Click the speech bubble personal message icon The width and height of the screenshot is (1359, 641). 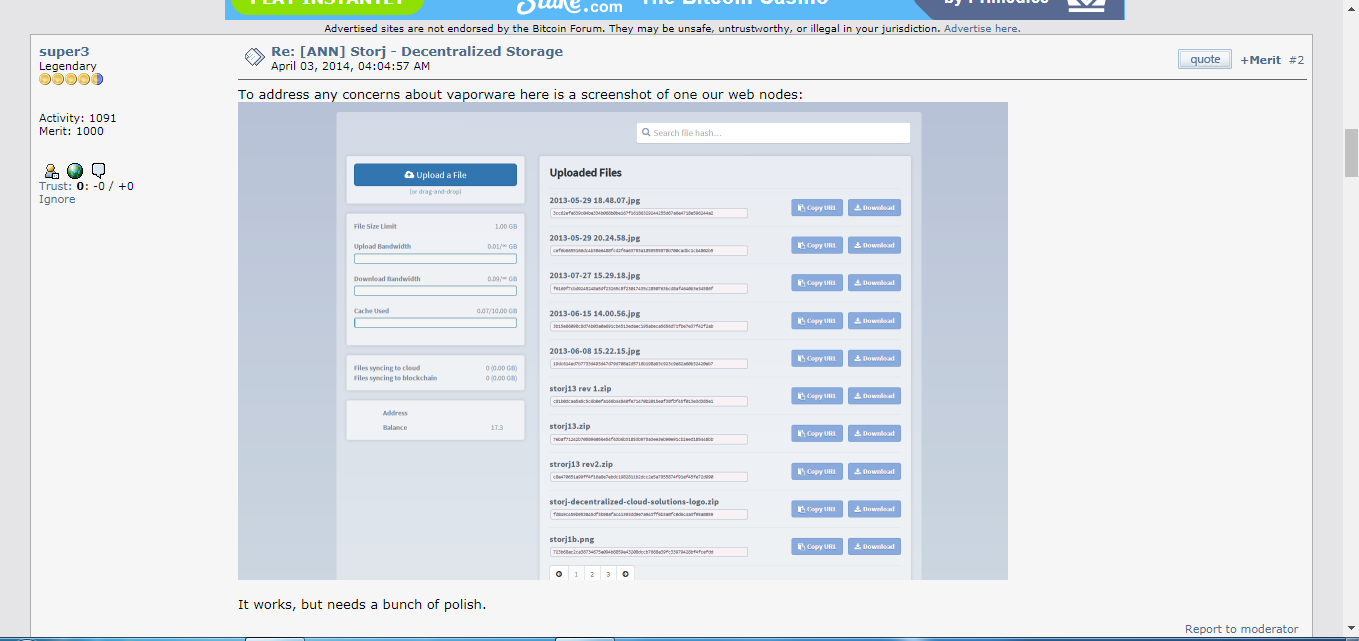98,171
